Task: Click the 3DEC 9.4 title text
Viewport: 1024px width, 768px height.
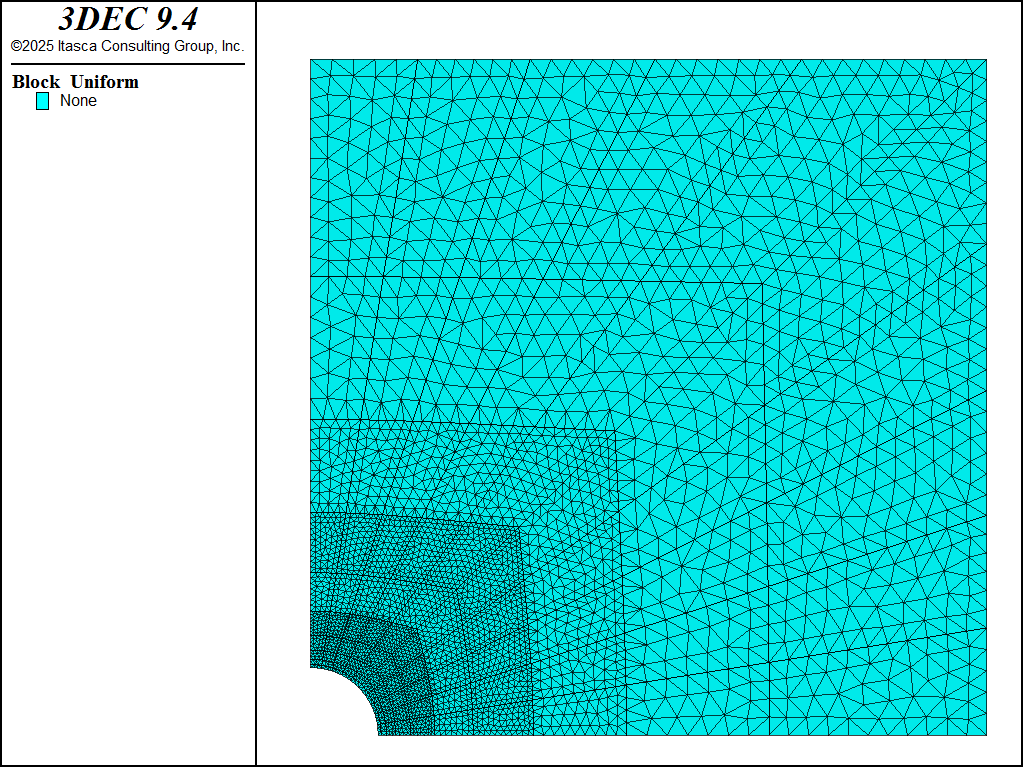Action: (x=127, y=20)
